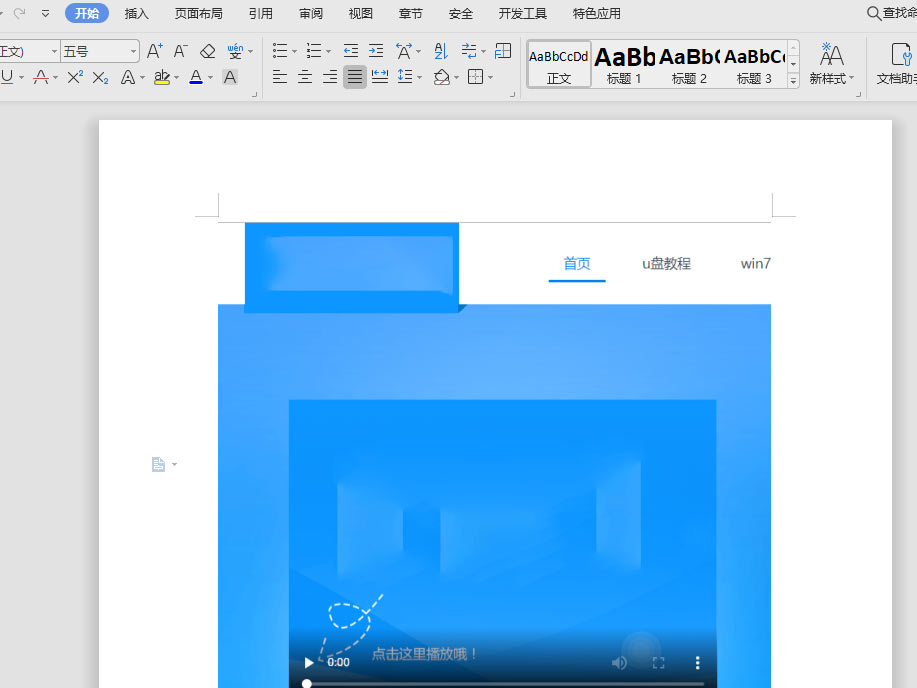The height and width of the screenshot is (688, 917).
Task: Click the pinyin guide (拼音指南) icon
Action: tap(237, 50)
